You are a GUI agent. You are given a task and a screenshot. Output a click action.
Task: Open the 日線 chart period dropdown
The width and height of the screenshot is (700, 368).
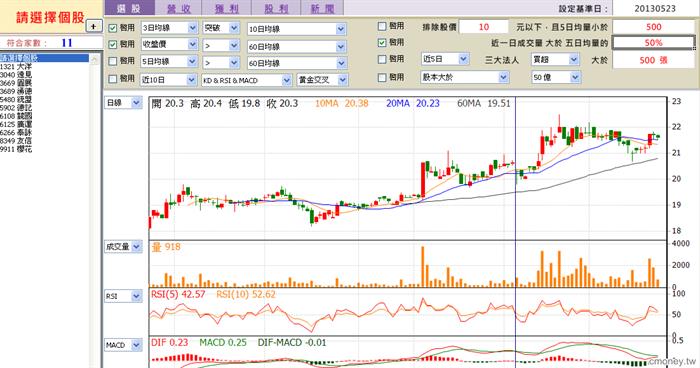pos(123,103)
